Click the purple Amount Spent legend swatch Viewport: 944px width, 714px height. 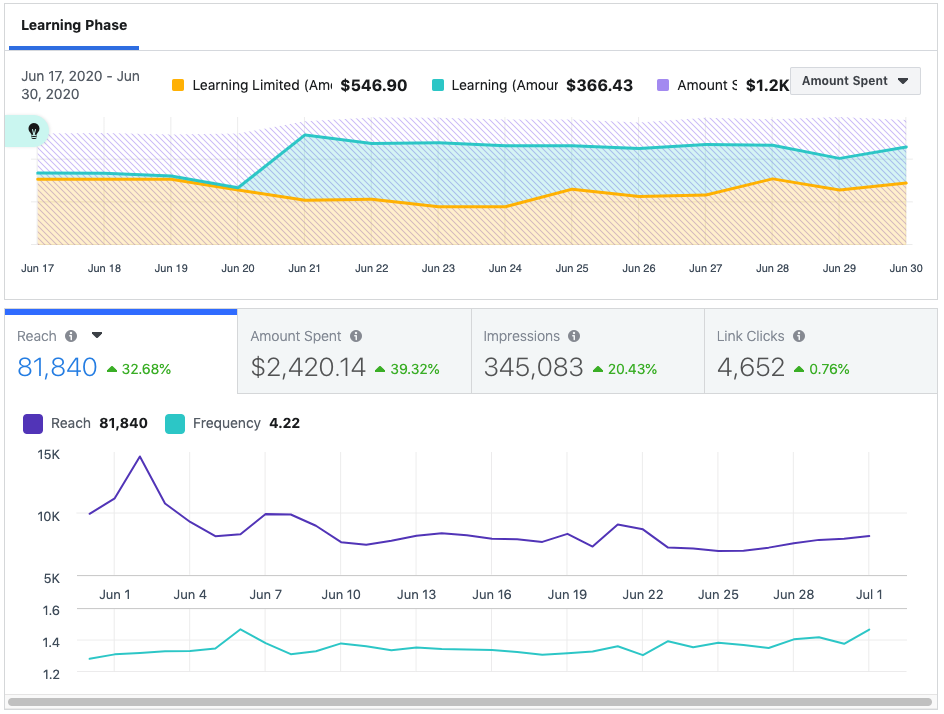[x=663, y=86]
